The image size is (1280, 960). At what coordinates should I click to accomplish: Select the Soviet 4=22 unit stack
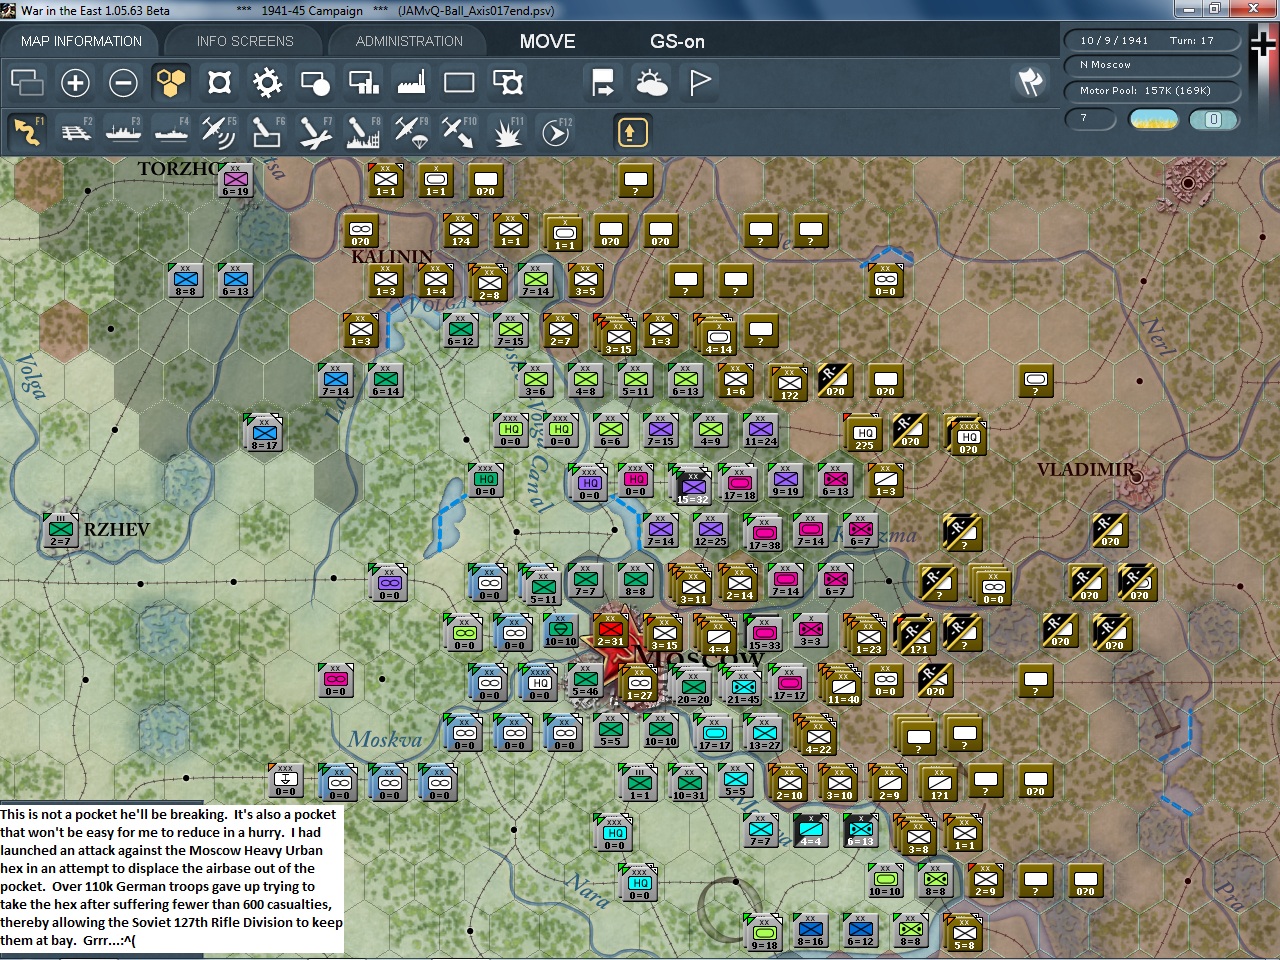pyautogui.click(x=818, y=737)
